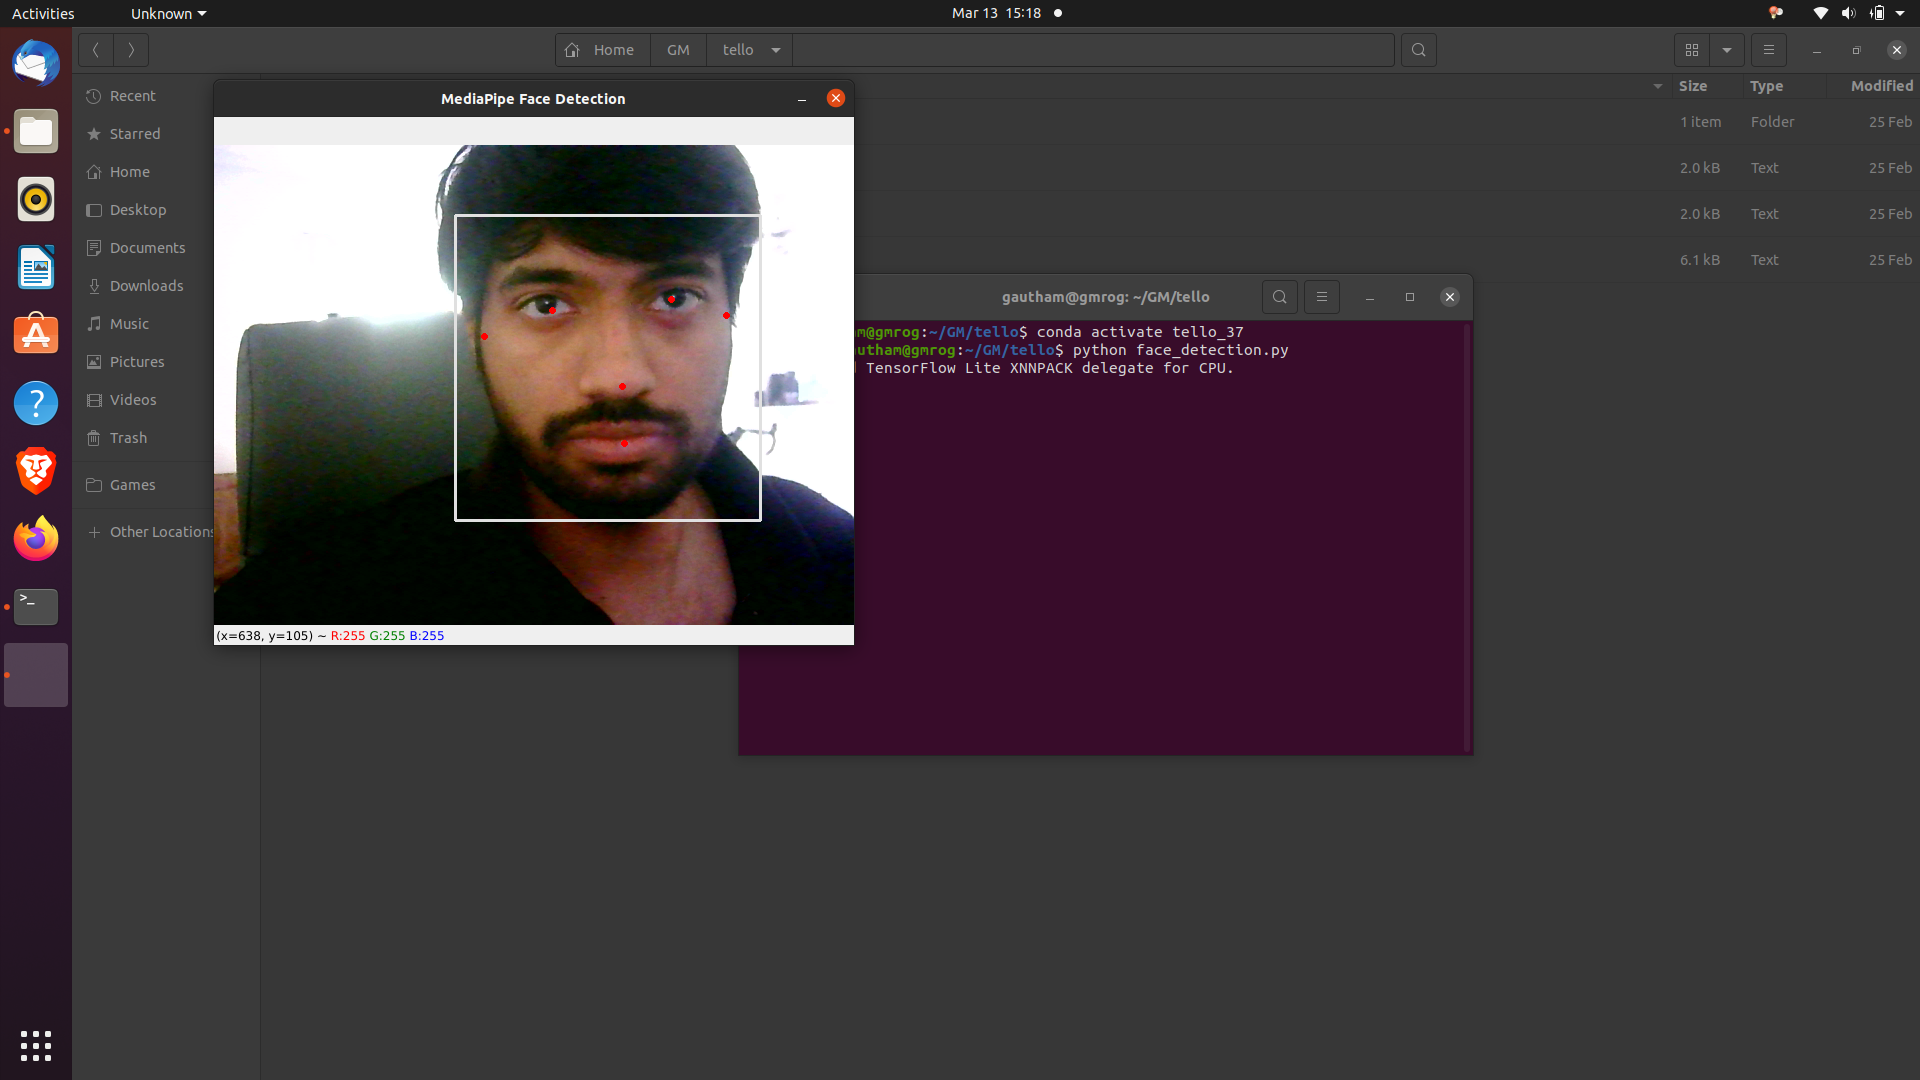The height and width of the screenshot is (1080, 1920).
Task: Open Show Applications grid
Action: pyautogui.click(x=36, y=1046)
